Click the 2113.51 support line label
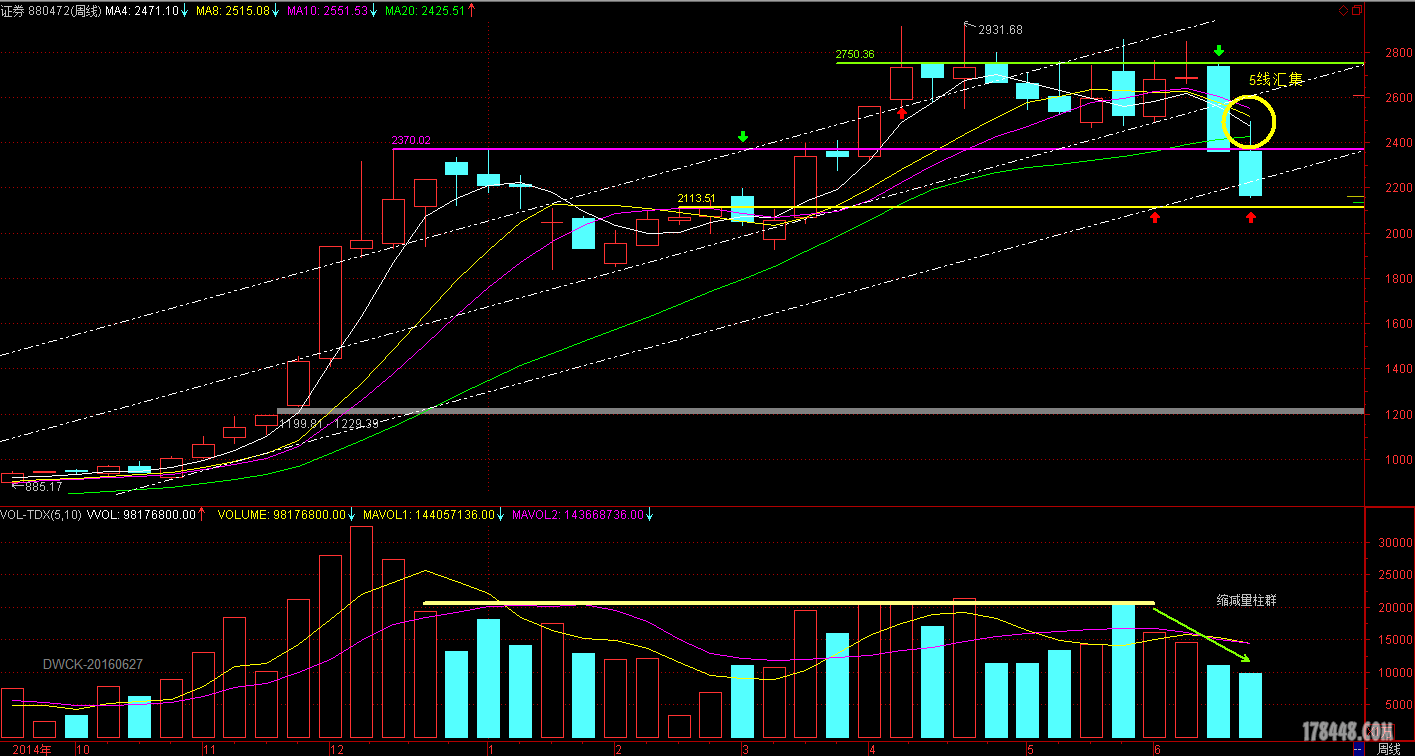The image size is (1415, 756). pyautogui.click(x=698, y=198)
